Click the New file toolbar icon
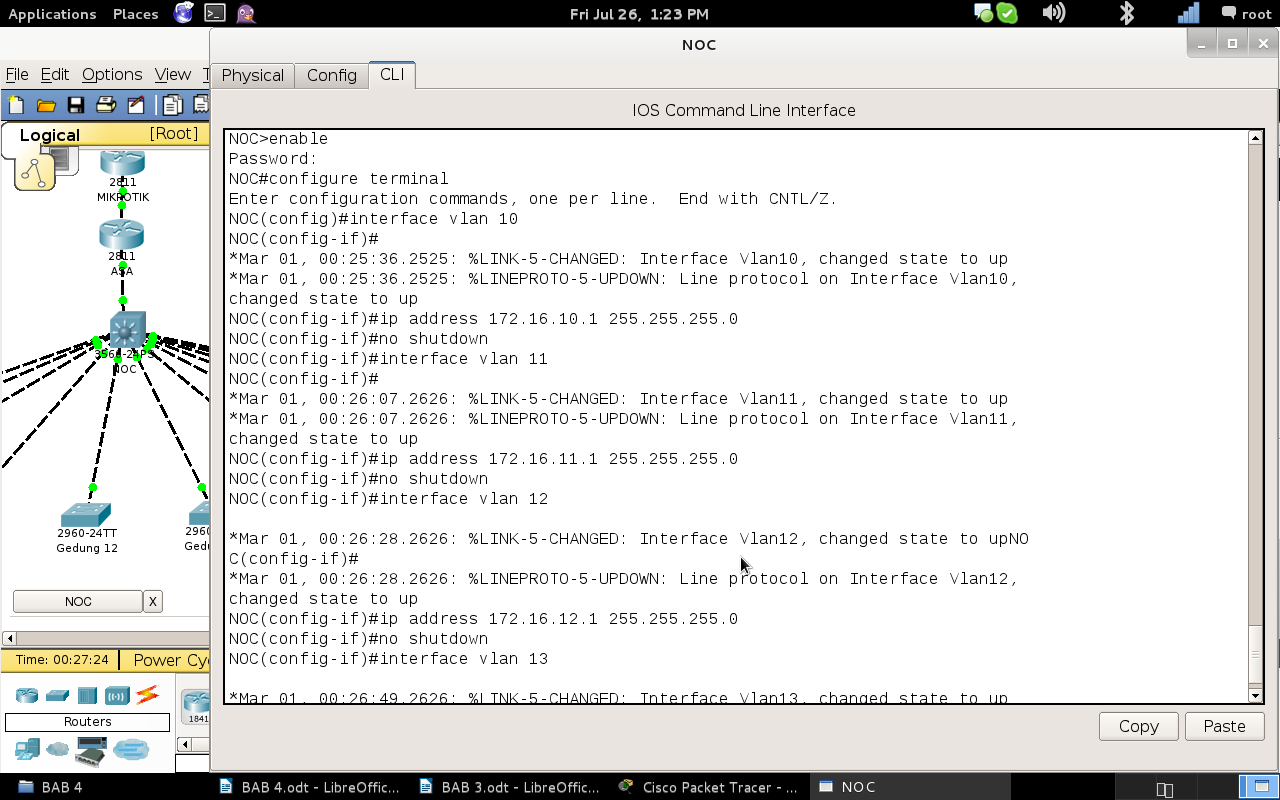1280x800 pixels. pyautogui.click(x=16, y=105)
